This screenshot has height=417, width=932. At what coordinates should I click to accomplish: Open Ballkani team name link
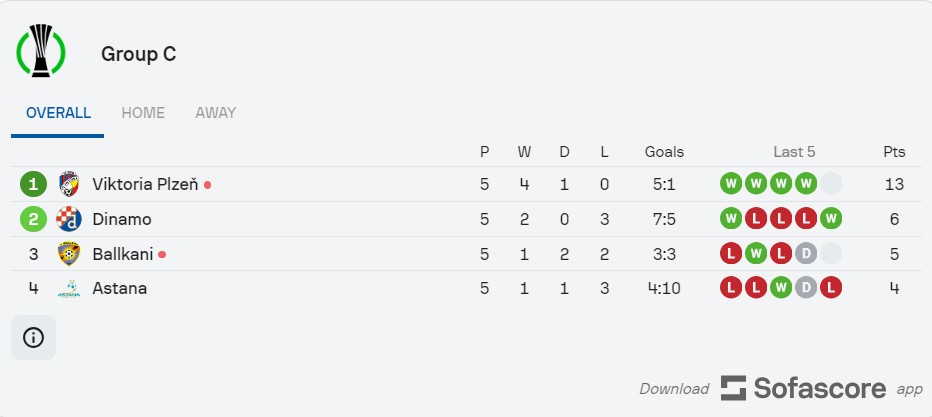coord(123,254)
